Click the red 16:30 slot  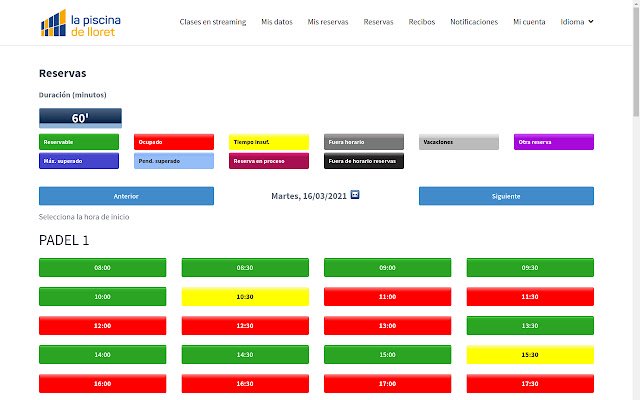click(x=245, y=384)
